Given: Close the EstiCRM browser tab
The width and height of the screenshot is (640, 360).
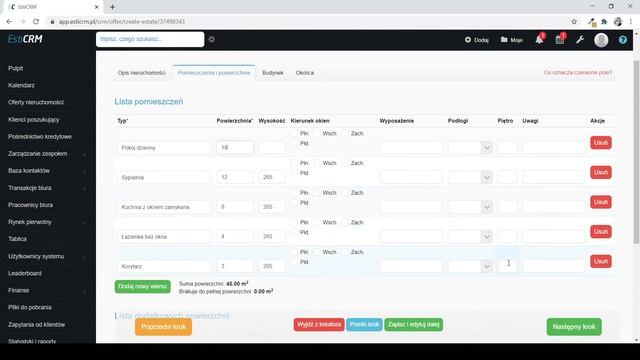Looking at the screenshot, I should click(x=96, y=7).
